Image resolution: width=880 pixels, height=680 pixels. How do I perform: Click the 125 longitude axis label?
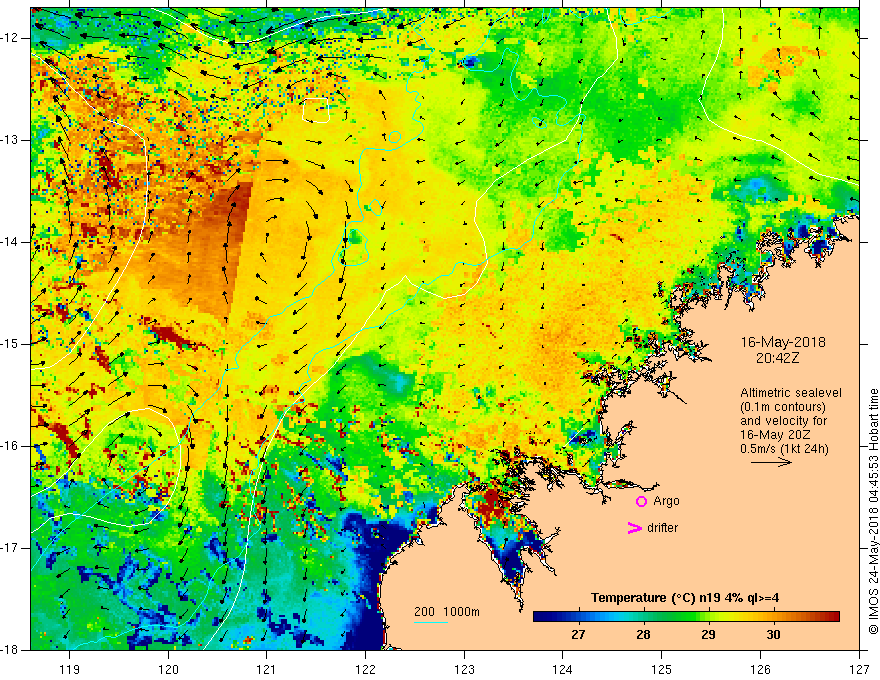point(662,669)
